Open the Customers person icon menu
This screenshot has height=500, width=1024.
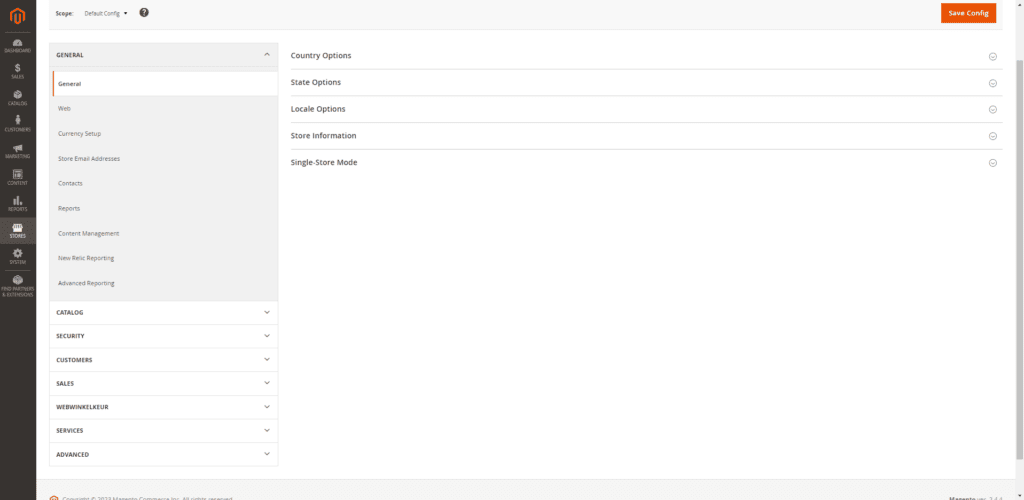click(17, 123)
